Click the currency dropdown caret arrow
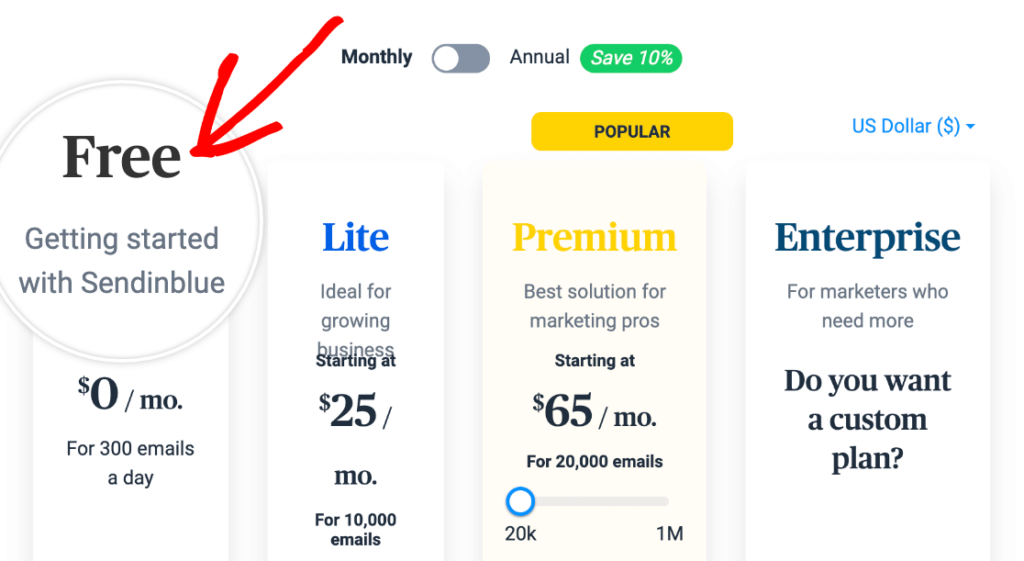This screenshot has width=1024, height=561. tap(970, 127)
